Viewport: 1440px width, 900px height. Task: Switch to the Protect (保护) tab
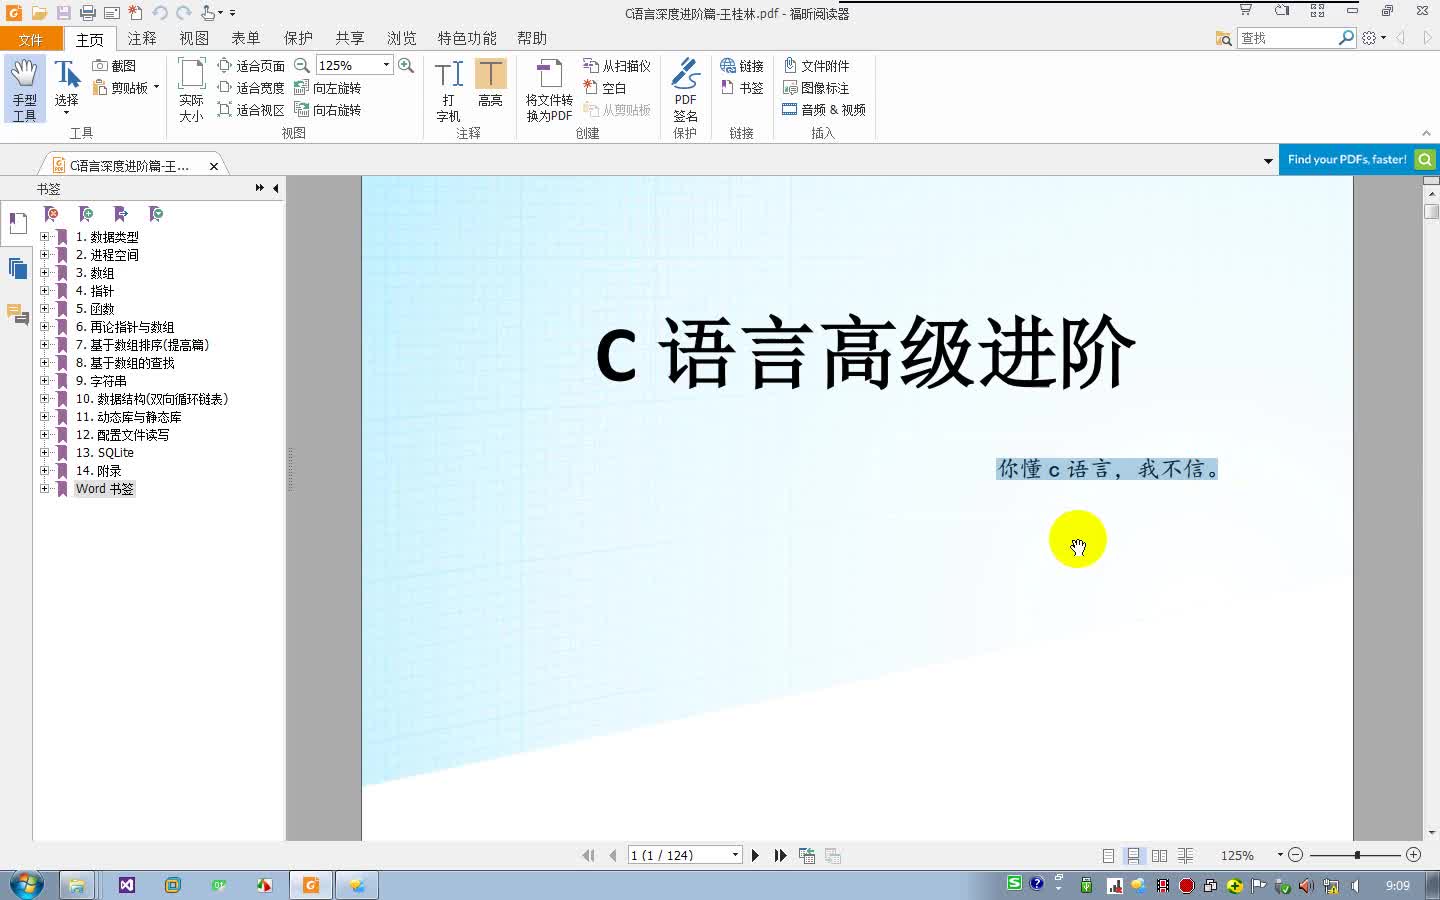(x=298, y=38)
